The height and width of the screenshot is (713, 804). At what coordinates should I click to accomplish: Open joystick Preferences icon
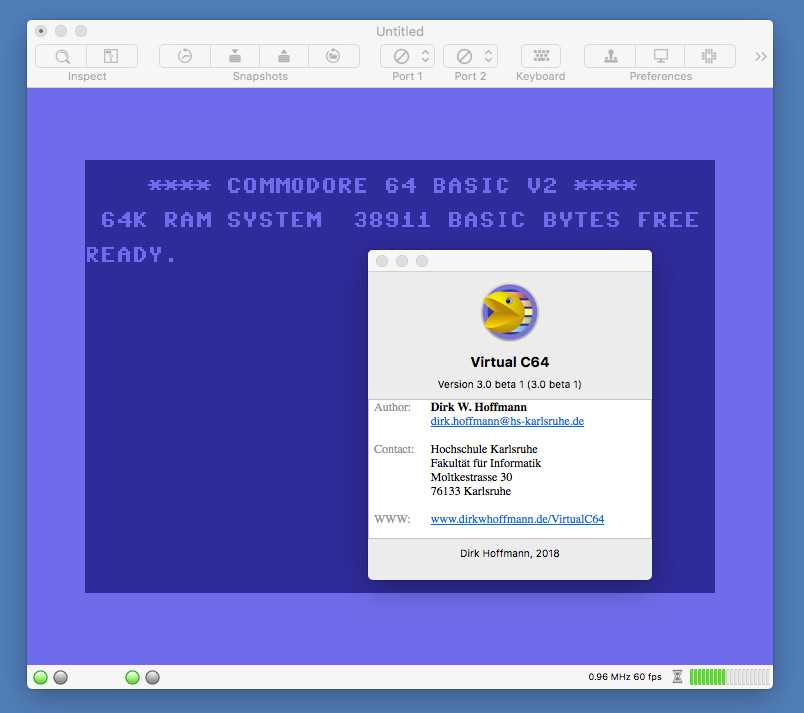(610, 56)
